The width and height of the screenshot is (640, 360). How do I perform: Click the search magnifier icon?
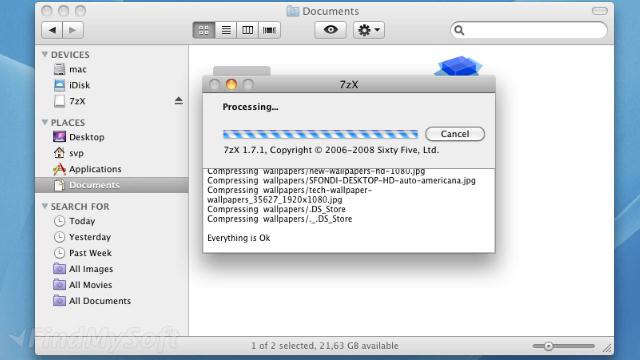click(459, 30)
